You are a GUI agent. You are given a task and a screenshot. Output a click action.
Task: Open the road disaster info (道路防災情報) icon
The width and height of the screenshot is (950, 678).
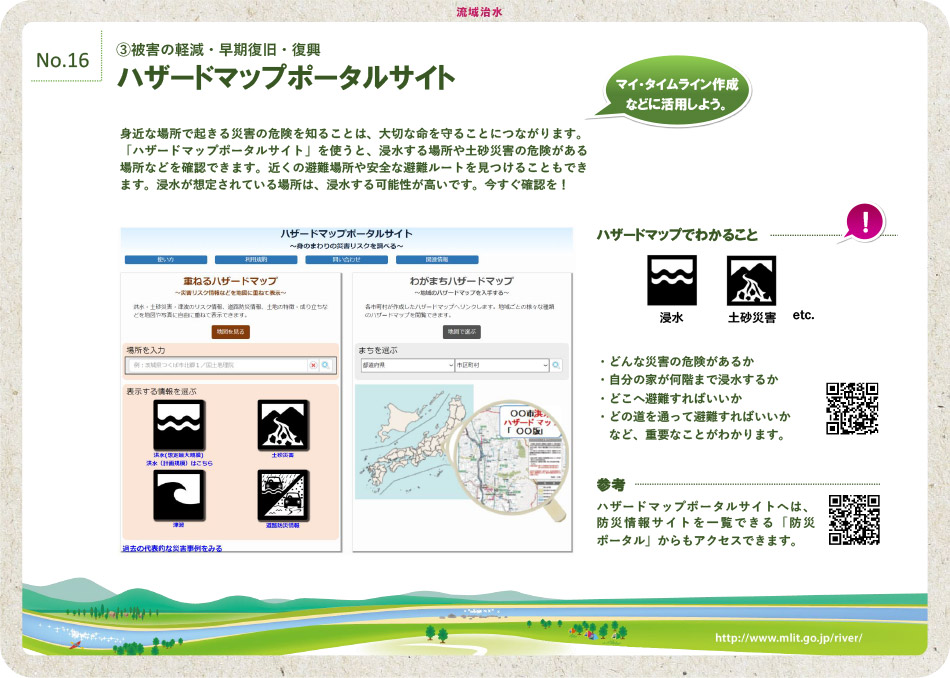[x=284, y=495]
